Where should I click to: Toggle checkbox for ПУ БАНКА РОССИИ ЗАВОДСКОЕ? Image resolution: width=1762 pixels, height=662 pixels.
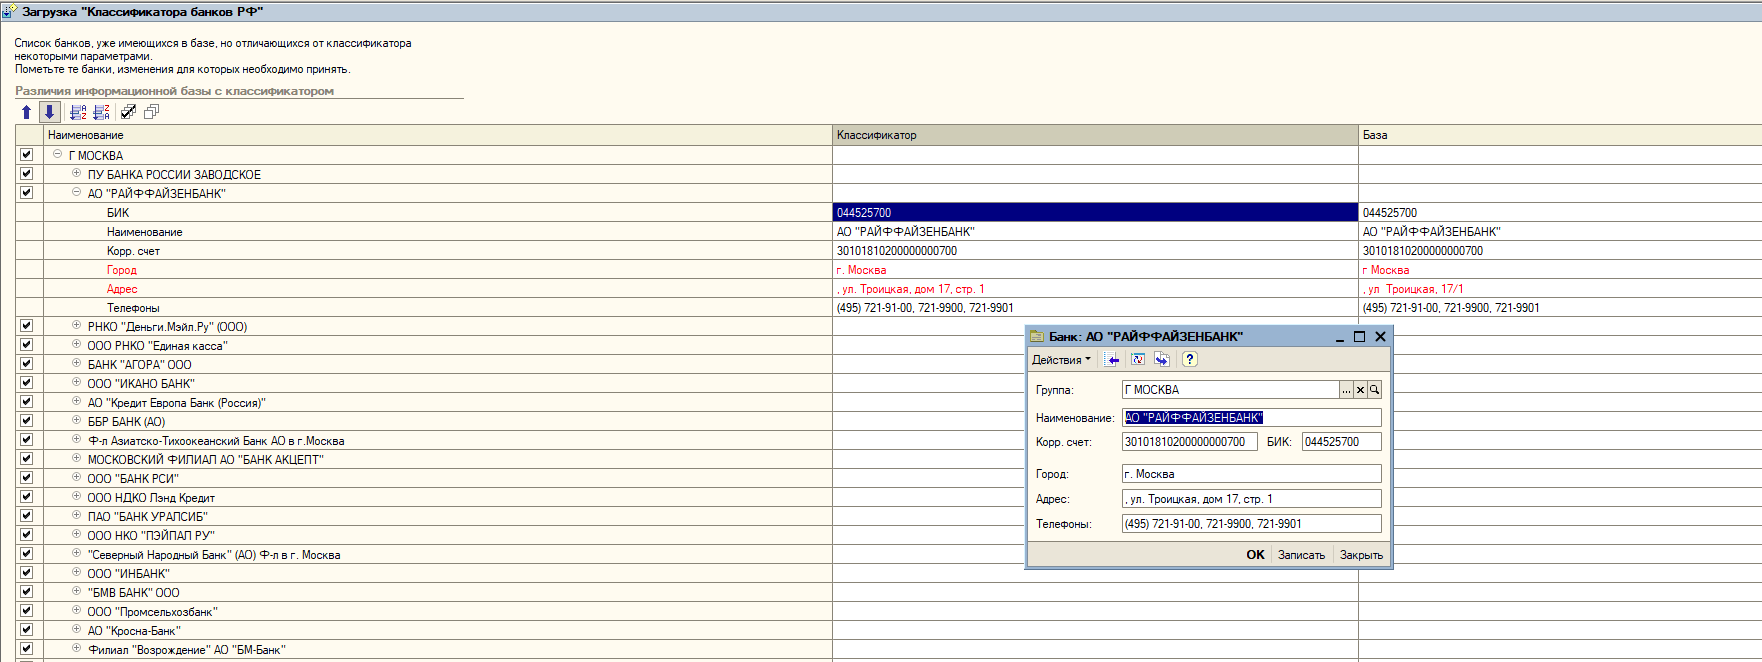tap(26, 174)
